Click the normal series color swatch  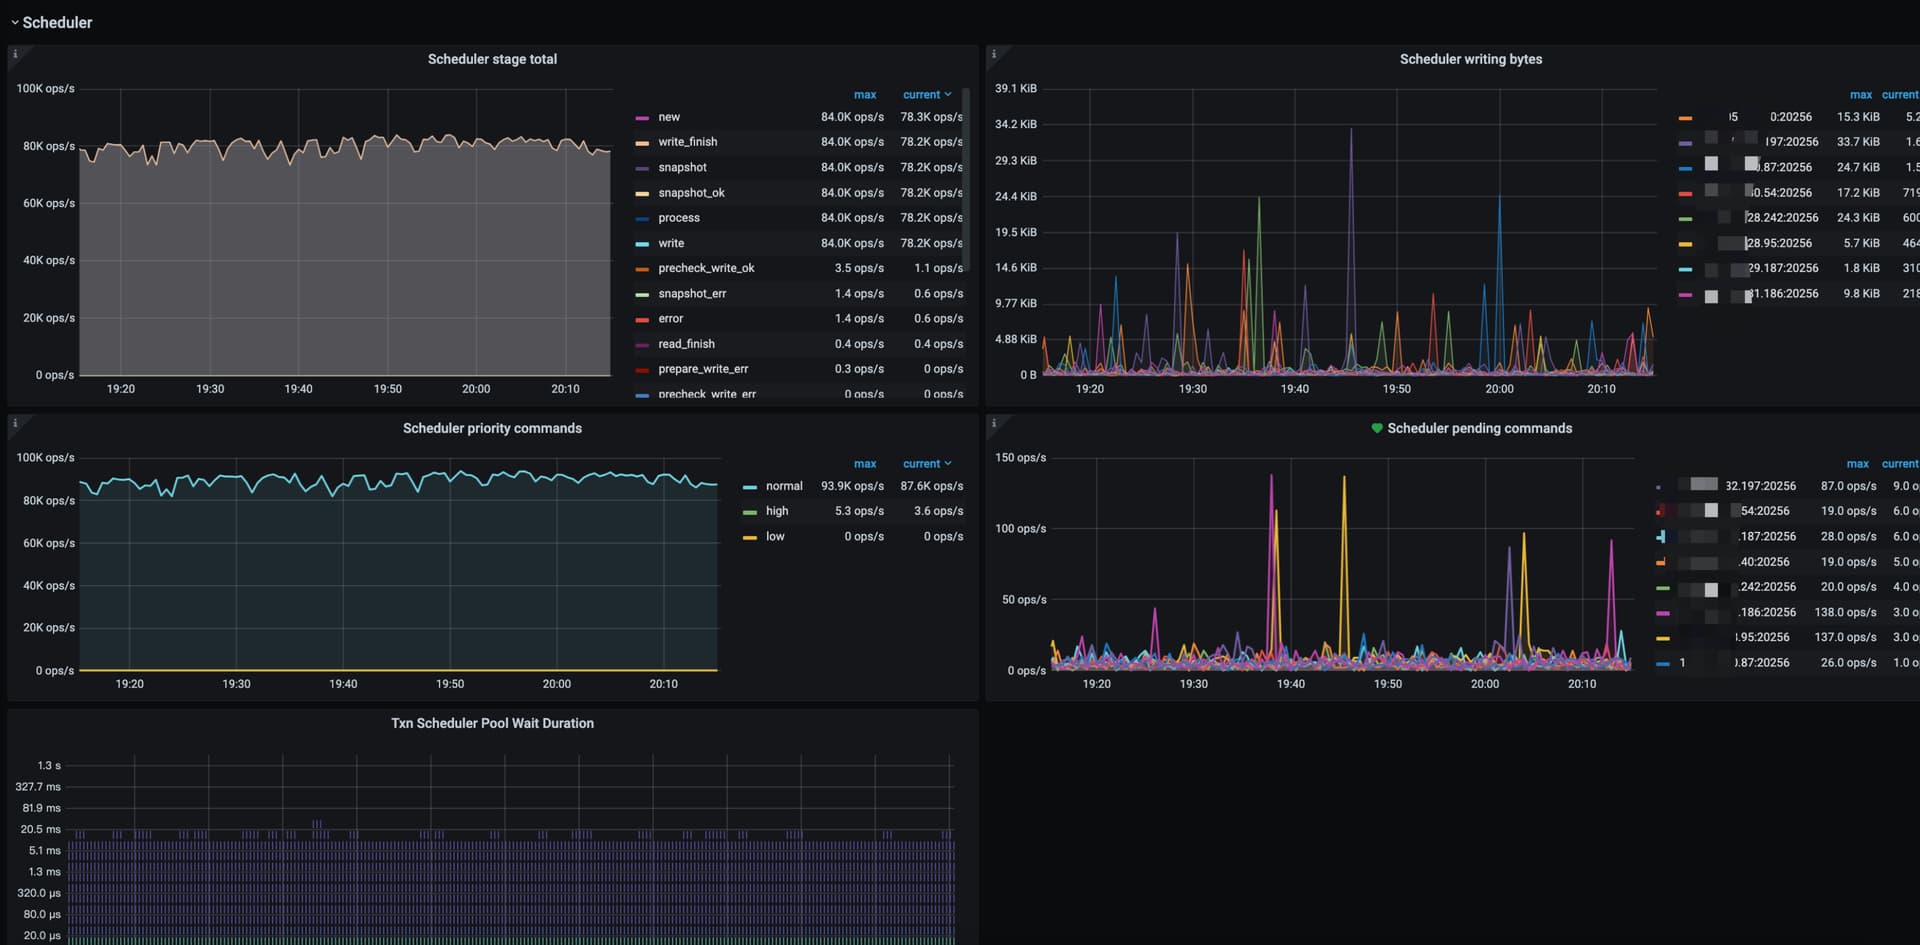pos(750,487)
